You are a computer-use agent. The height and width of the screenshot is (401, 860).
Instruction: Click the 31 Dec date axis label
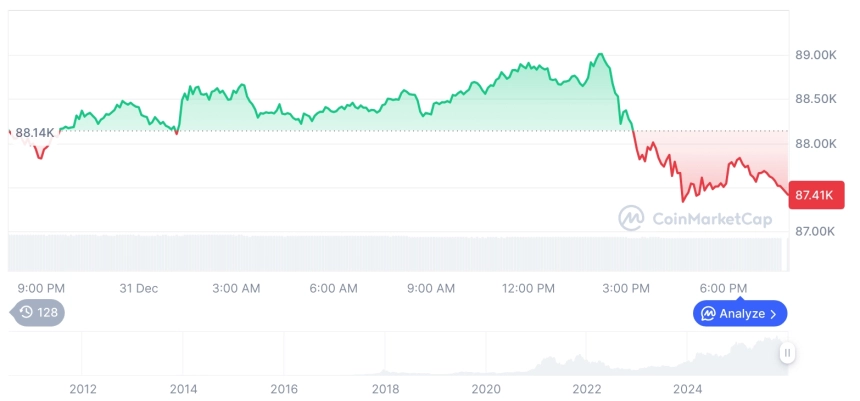pyautogui.click(x=139, y=288)
